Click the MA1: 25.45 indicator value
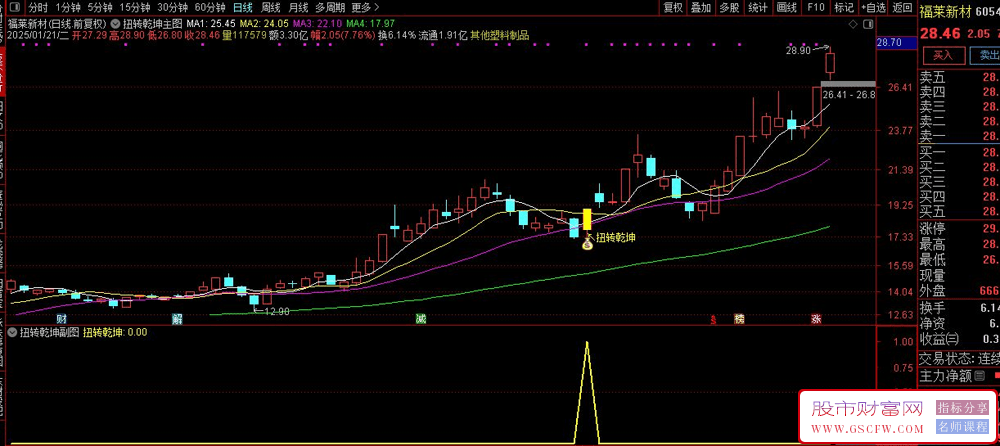This screenshot has width=1000, height=446. (211, 24)
